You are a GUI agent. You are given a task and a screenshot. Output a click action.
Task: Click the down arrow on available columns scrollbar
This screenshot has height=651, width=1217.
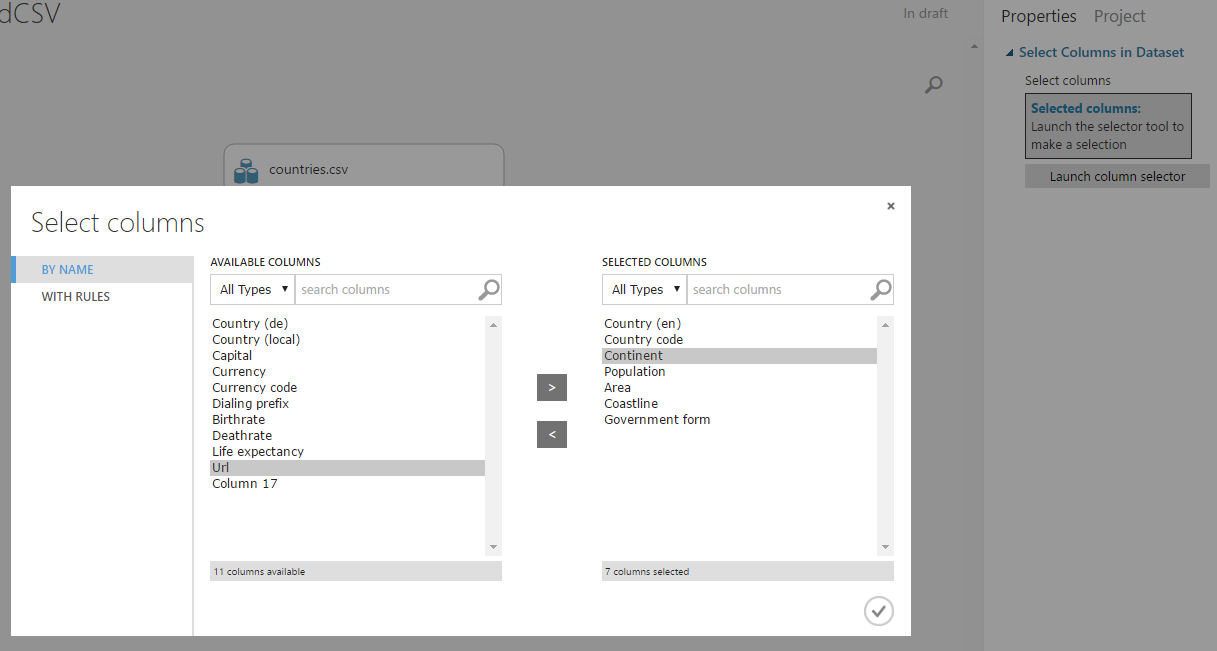(493, 546)
